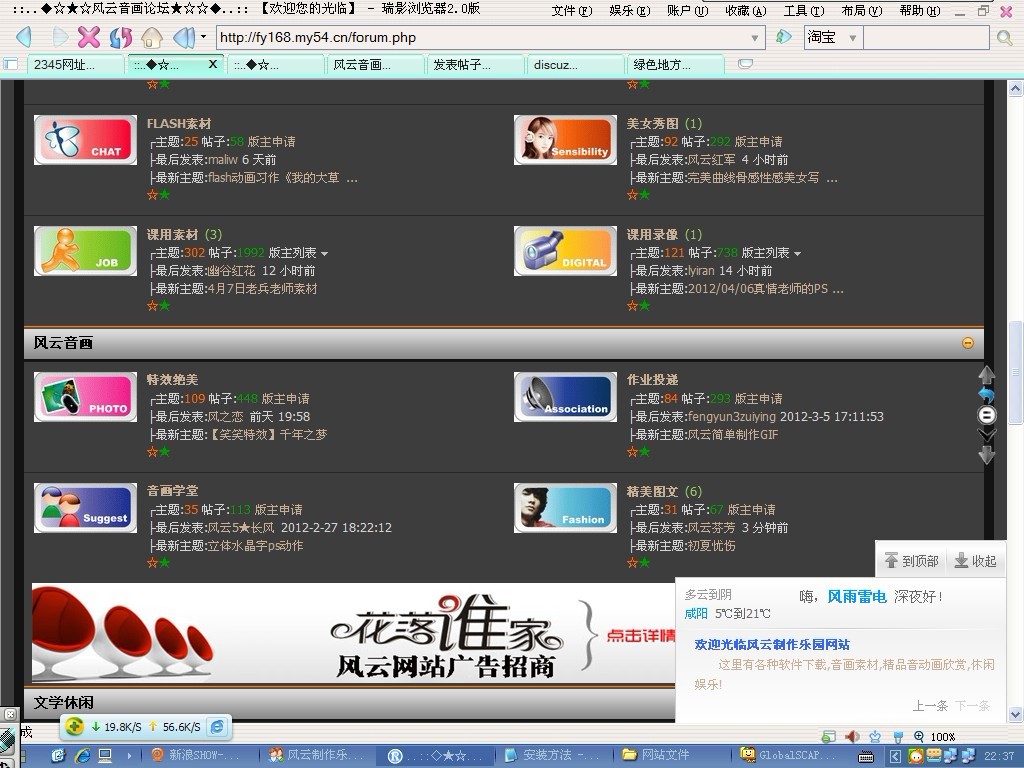Click the new tab icon after tabs
This screenshot has height=768, width=1024.
point(745,63)
